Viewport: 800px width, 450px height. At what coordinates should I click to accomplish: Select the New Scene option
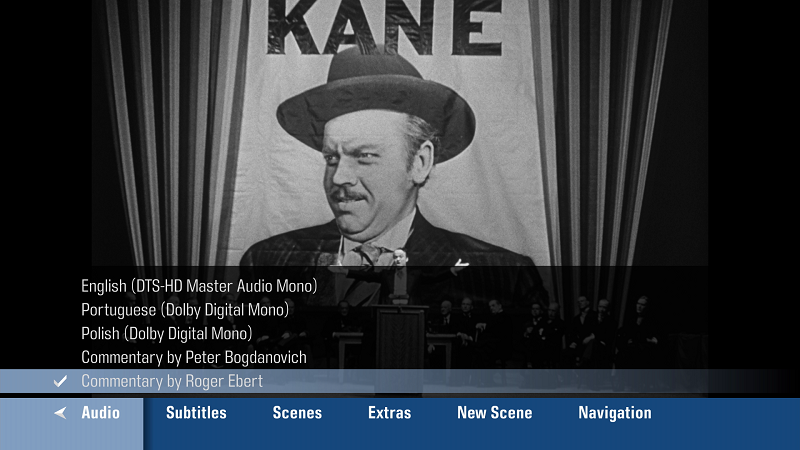click(495, 413)
